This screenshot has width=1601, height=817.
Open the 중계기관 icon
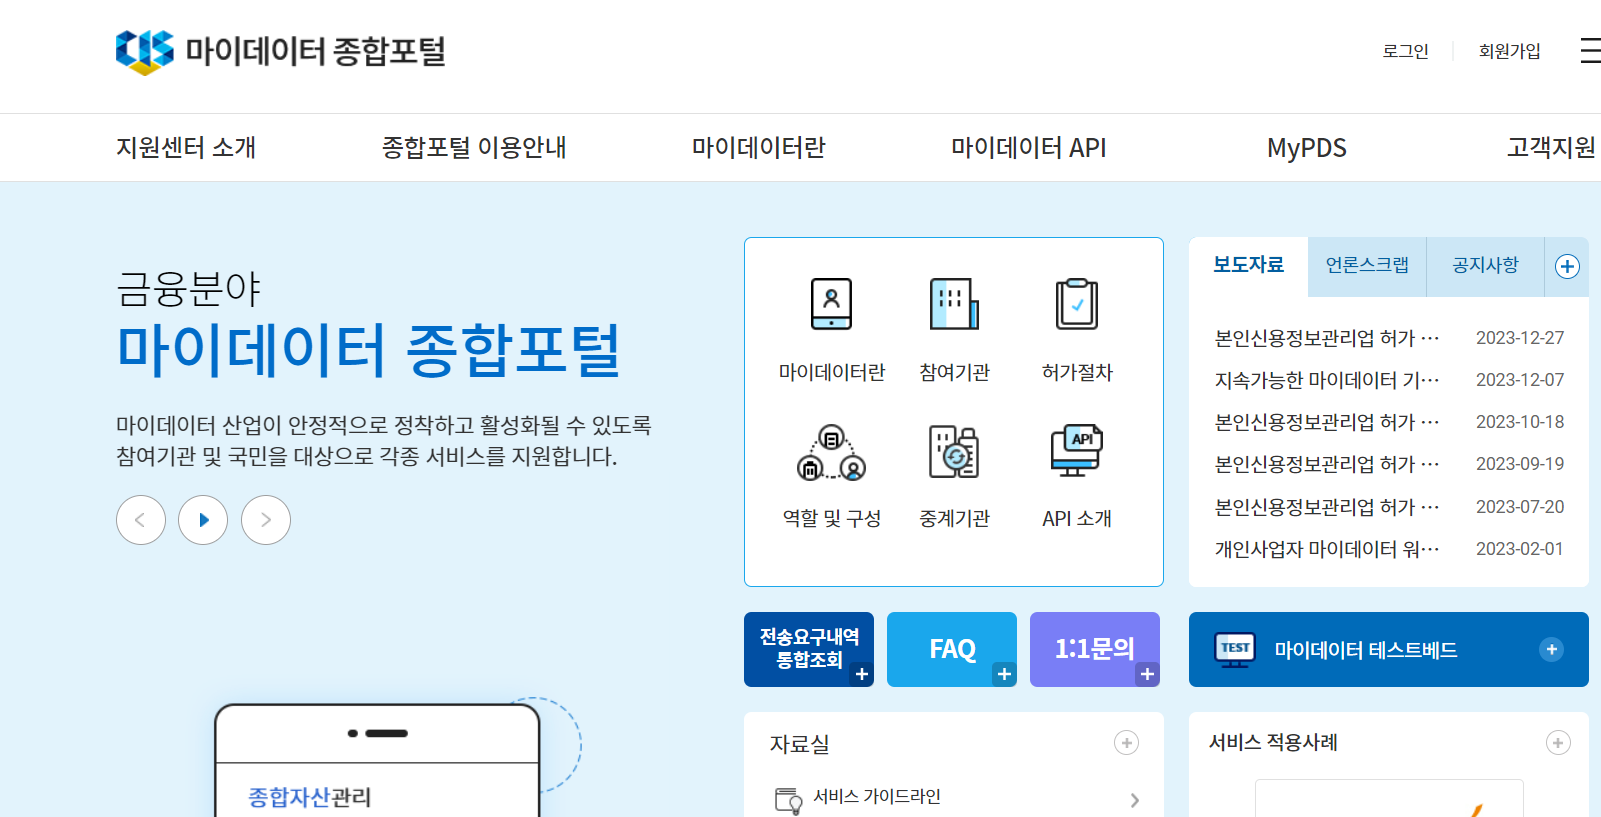coord(954,452)
